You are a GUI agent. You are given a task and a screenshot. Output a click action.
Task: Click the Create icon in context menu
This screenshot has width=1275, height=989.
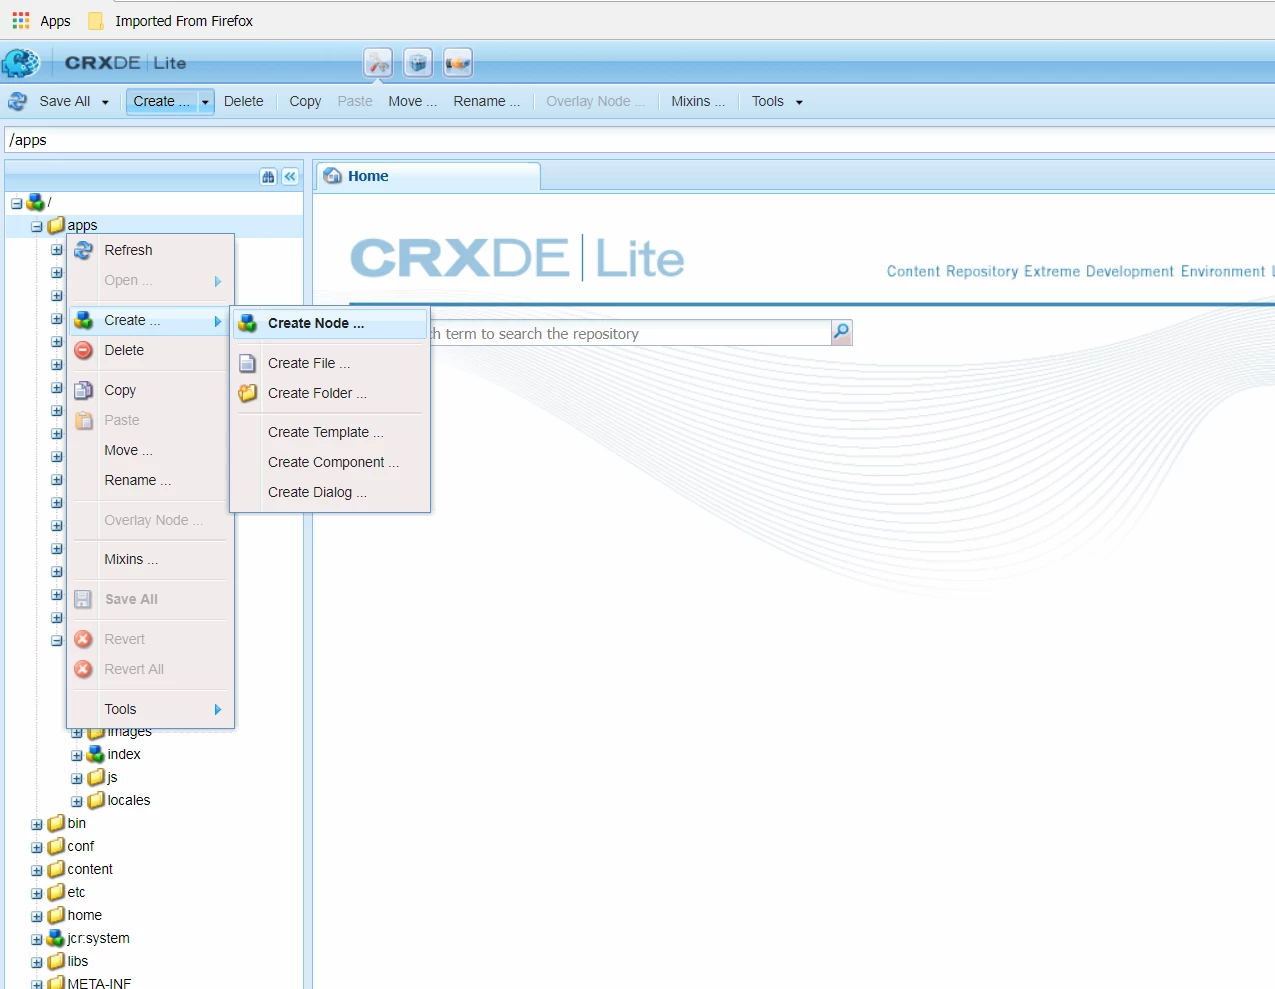point(84,320)
